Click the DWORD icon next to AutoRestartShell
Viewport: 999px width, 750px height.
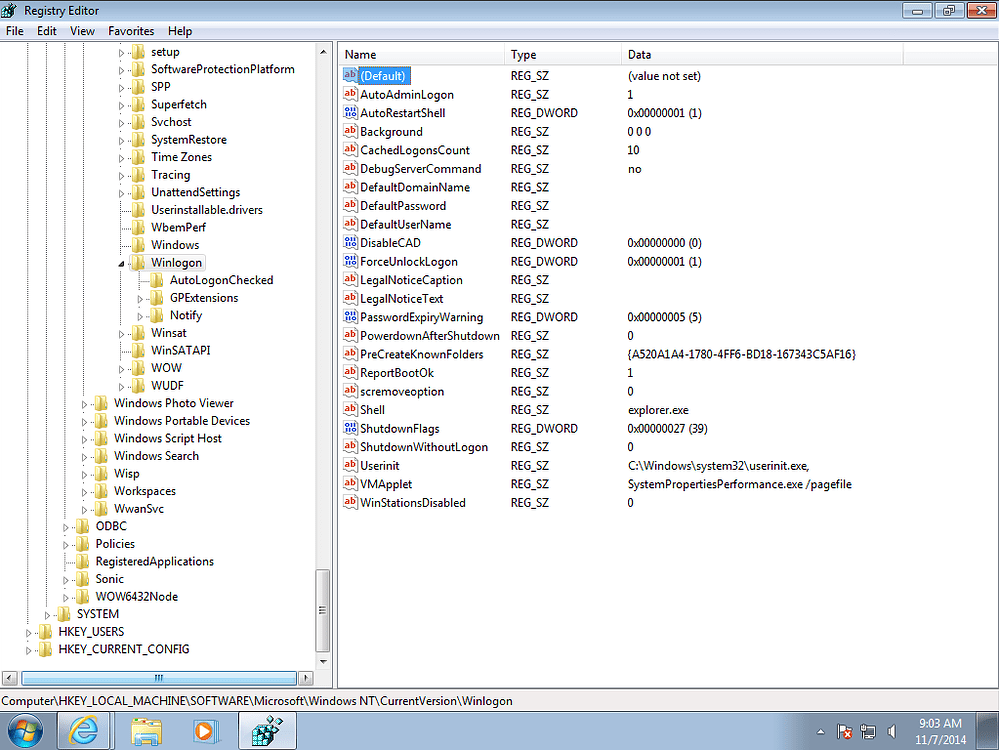(349, 112)
